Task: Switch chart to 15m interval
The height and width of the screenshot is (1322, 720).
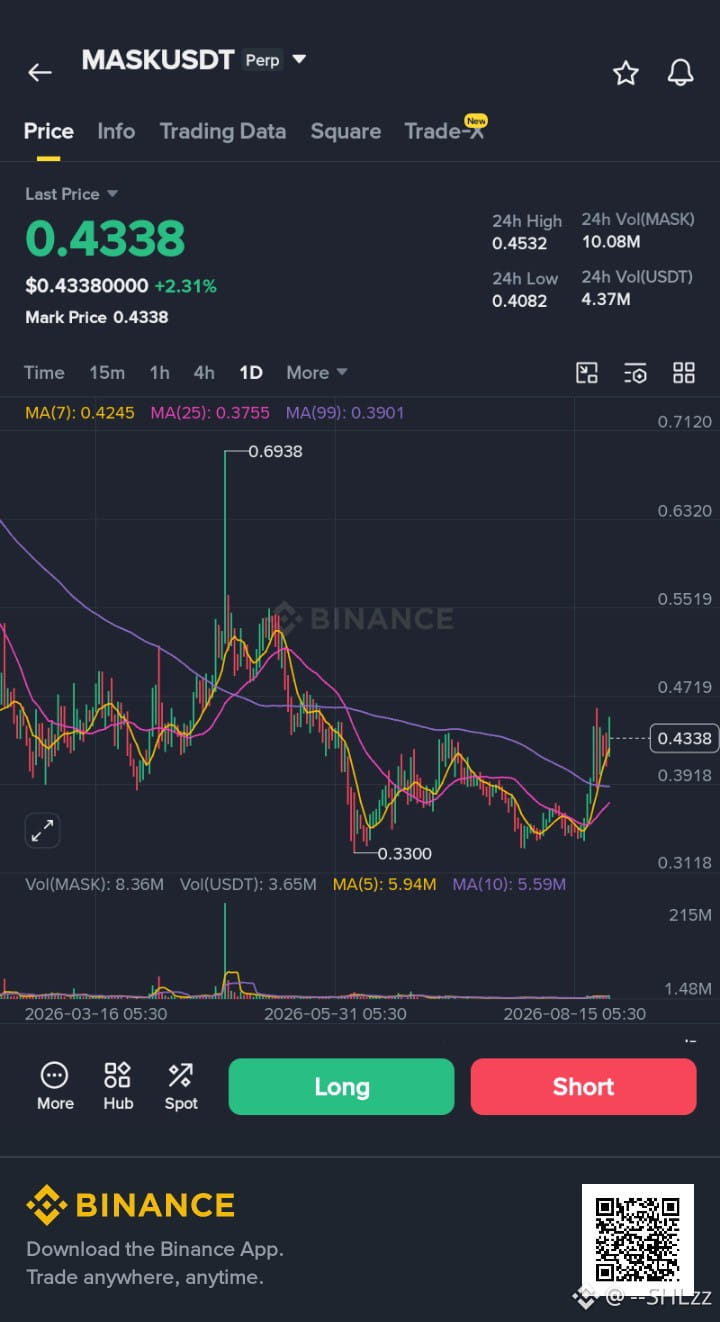Action: [x=107, y=373]
